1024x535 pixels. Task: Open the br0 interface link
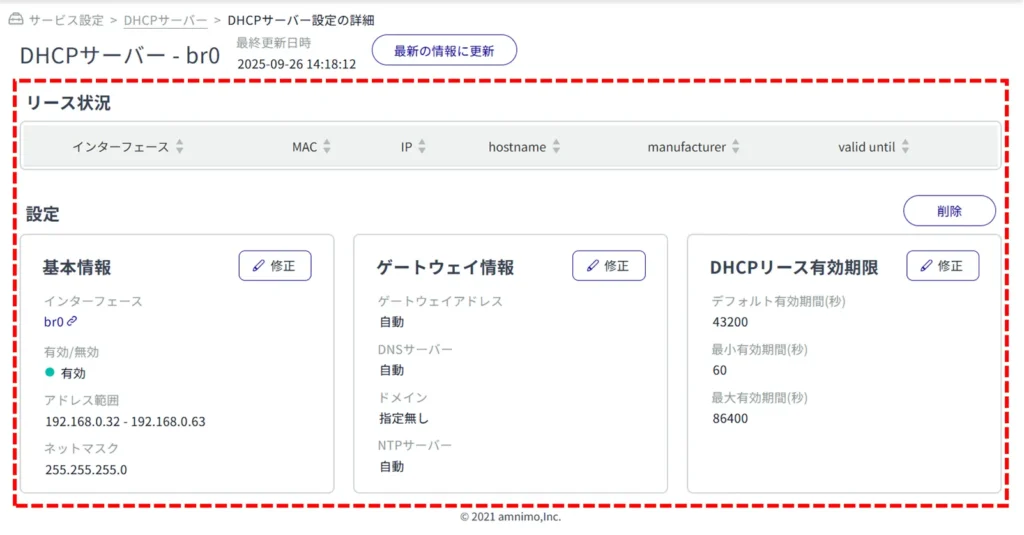(54, 322)
